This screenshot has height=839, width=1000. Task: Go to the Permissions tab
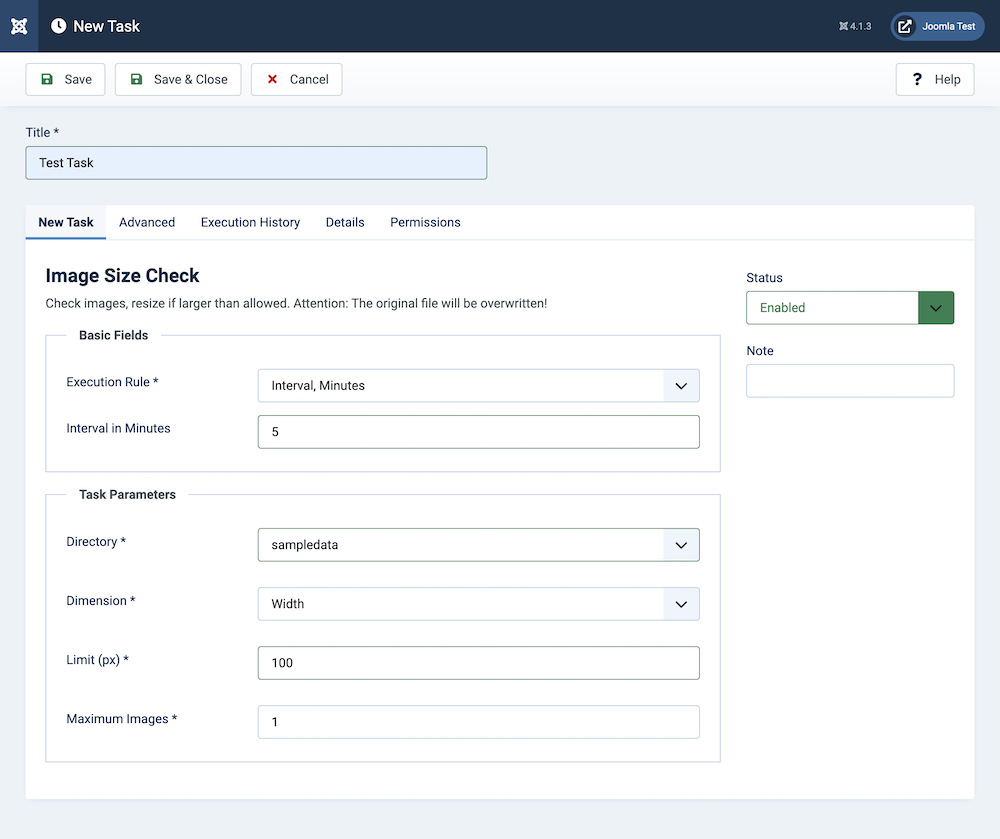coord(425,222)
